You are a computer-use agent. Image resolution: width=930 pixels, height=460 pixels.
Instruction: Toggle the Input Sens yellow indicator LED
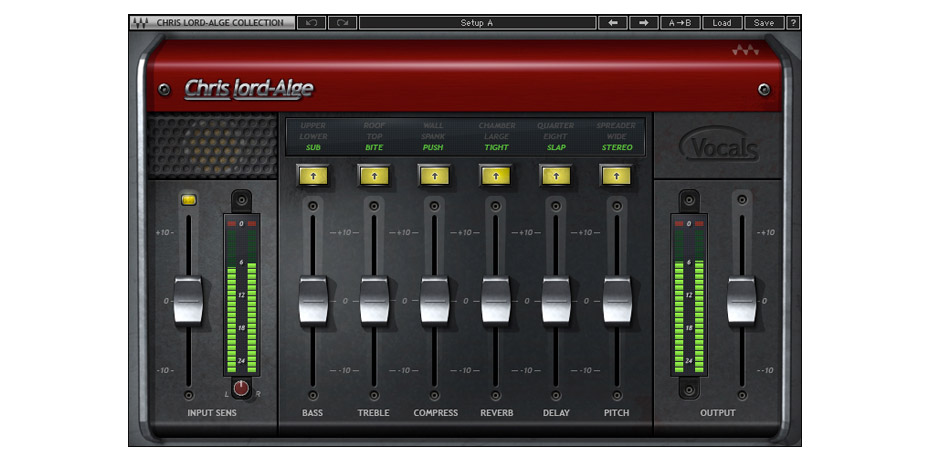point(188,200)
